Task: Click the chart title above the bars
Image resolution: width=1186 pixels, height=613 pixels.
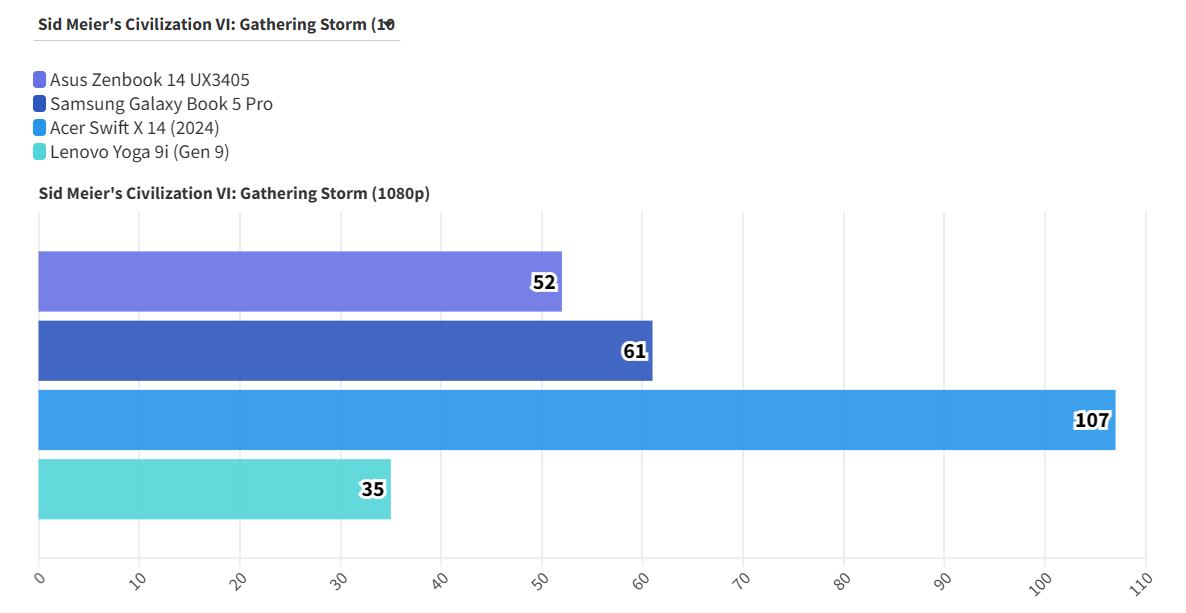Action: (234, 194)
